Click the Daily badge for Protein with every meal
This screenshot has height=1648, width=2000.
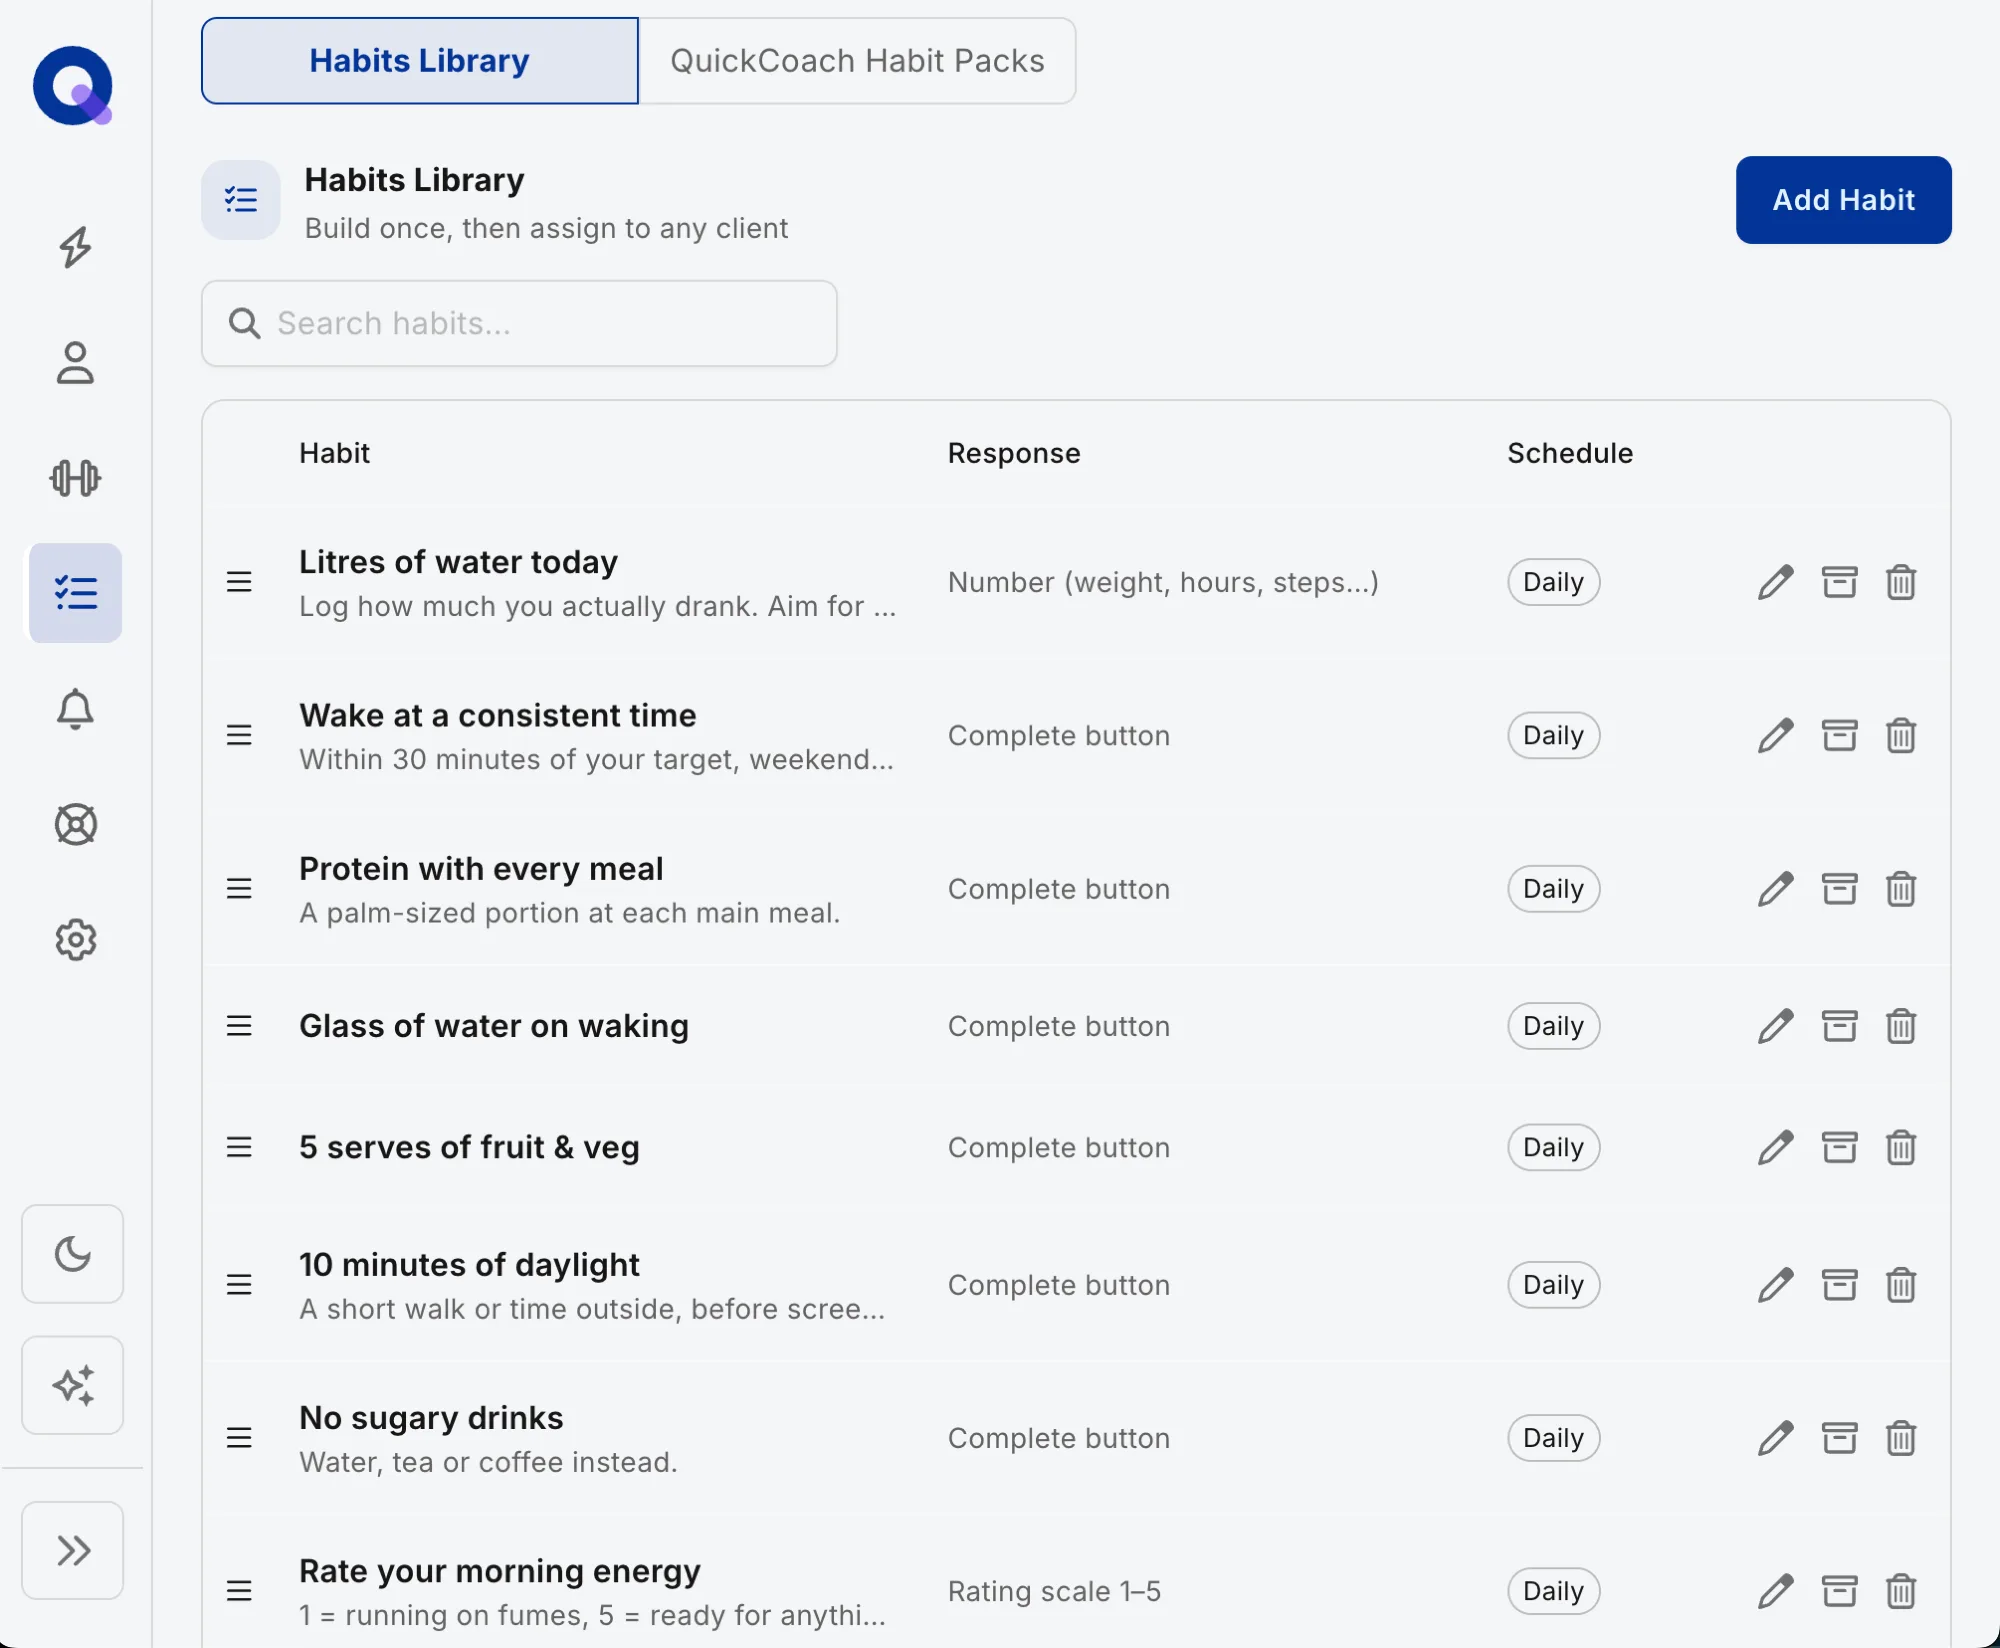point(1553,889)
